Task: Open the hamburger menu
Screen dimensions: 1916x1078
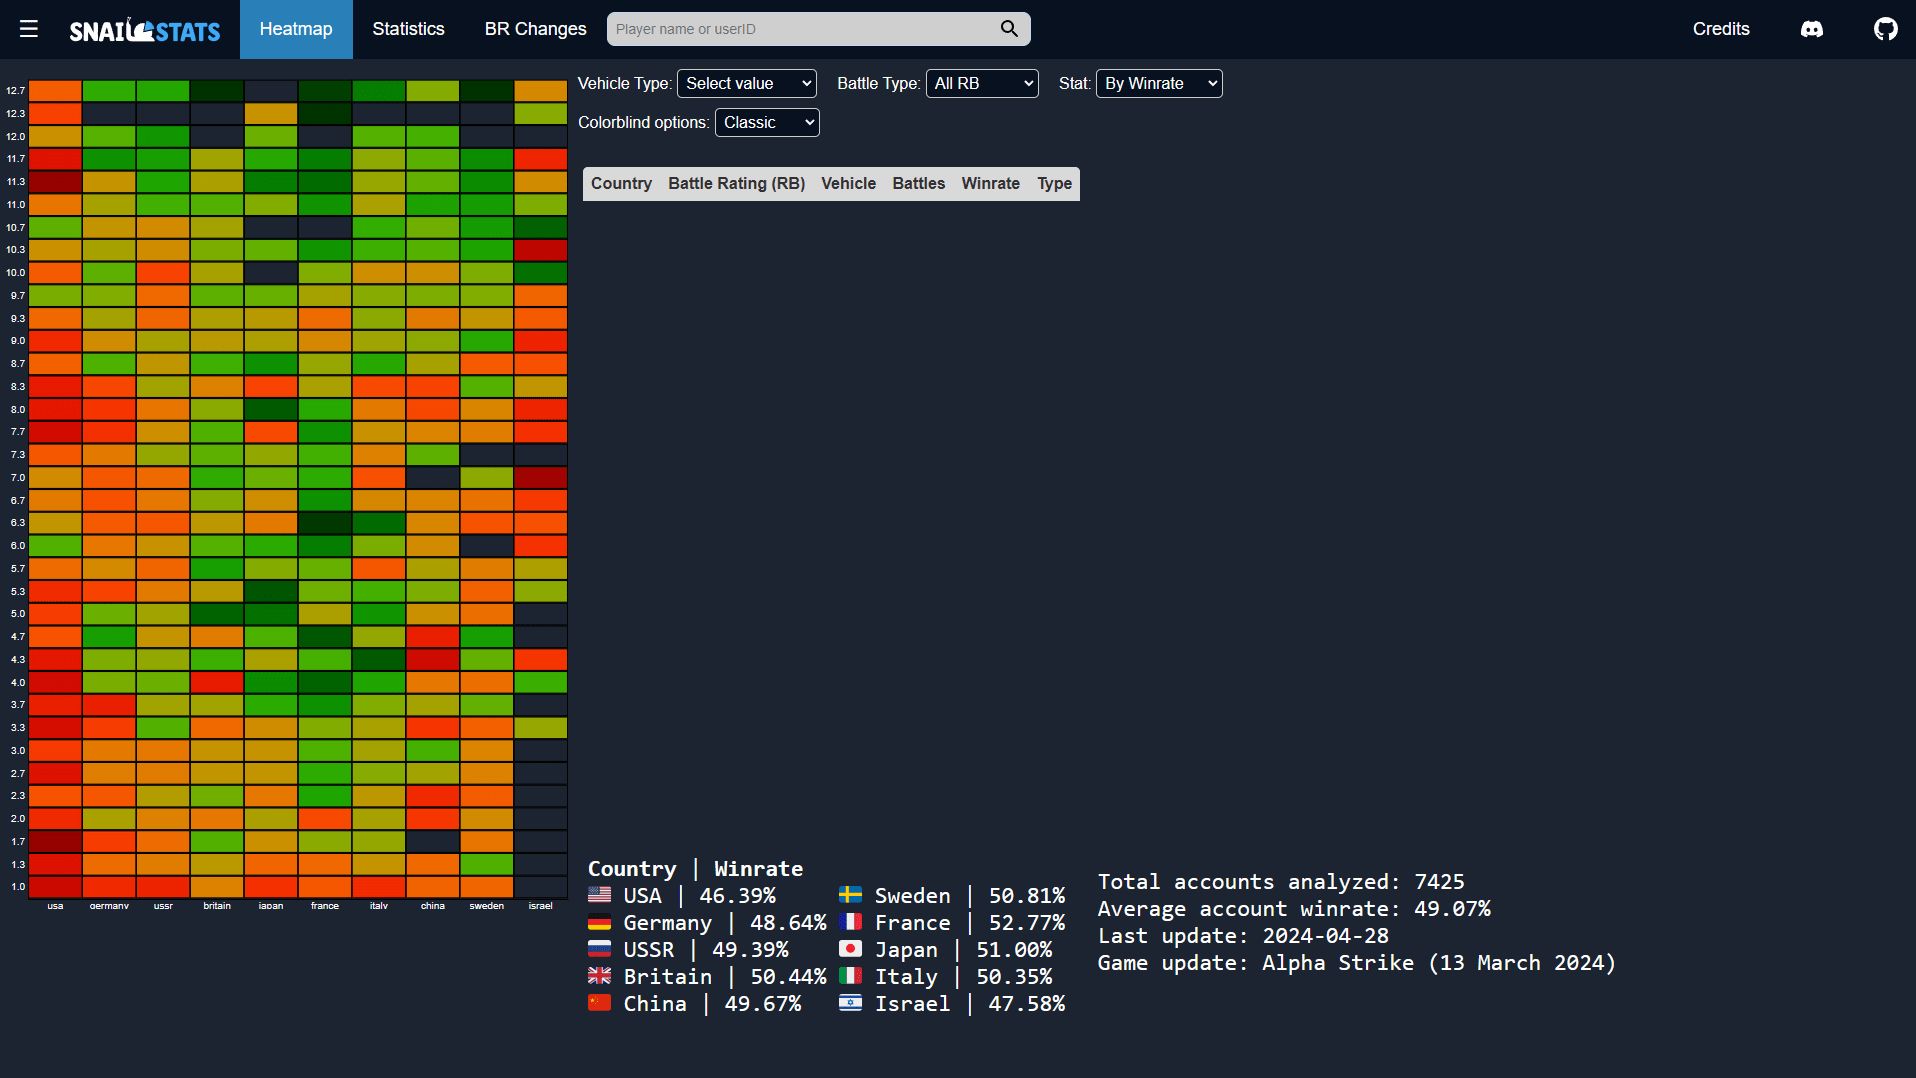Action: pyautogui.click(x=29, y=29)
